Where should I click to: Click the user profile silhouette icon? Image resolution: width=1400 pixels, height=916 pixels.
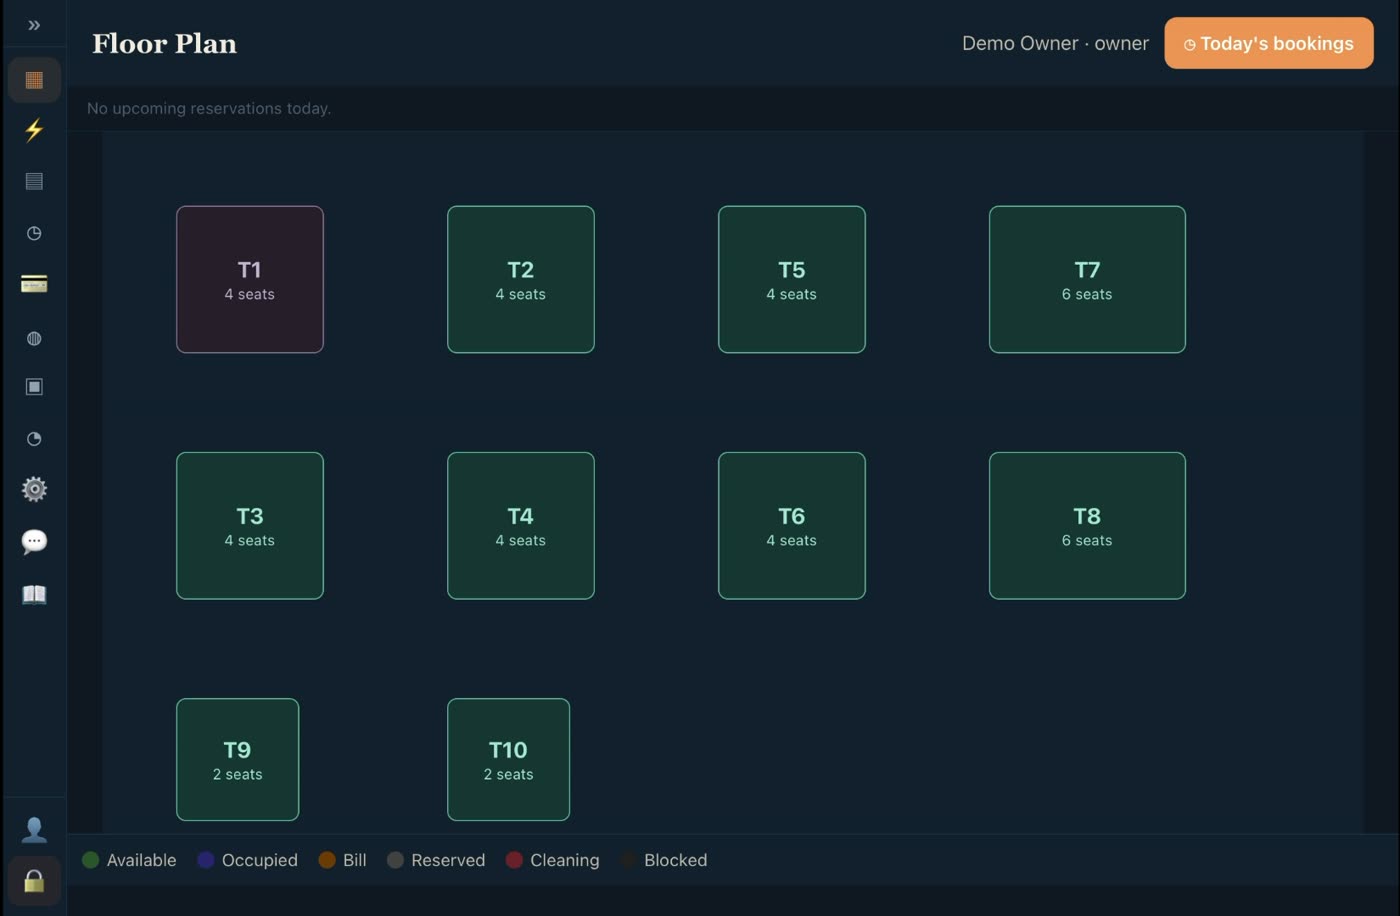(x=34, y=829)
